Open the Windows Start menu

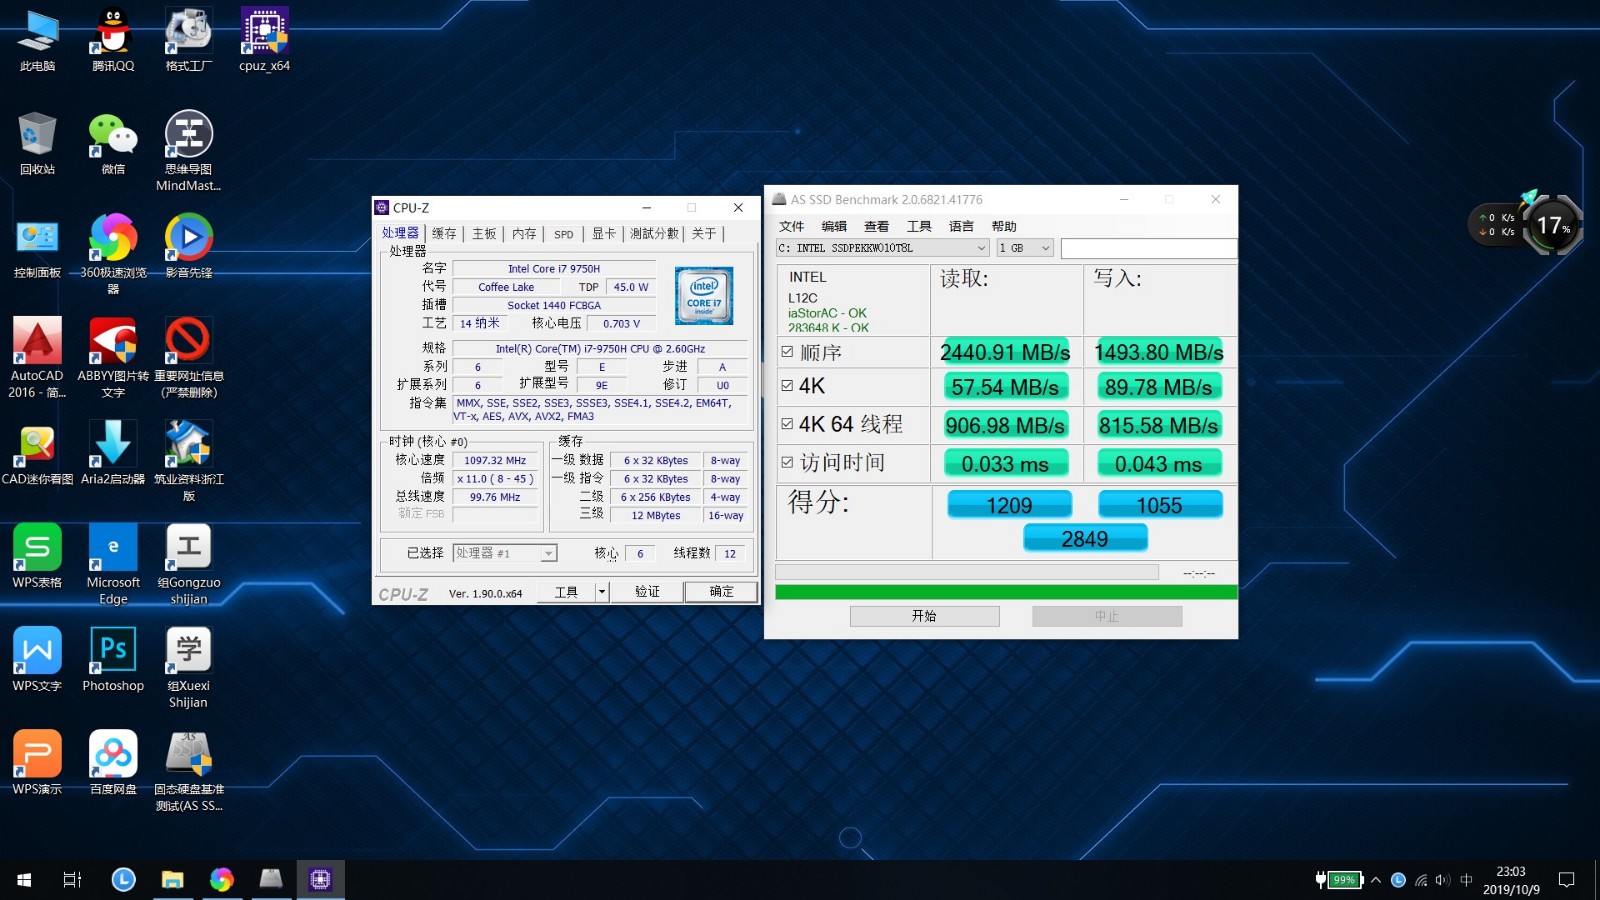click(24, 880)
